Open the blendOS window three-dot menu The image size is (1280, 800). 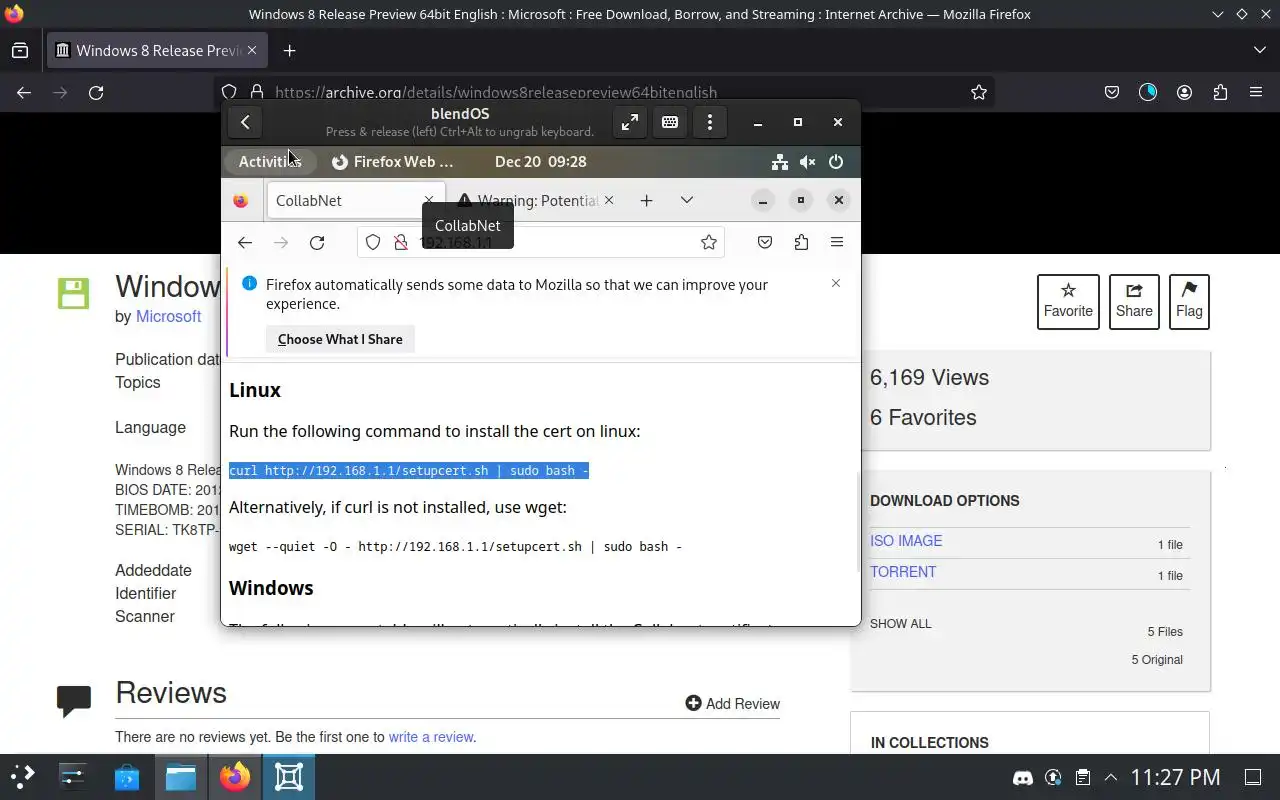[710, 122]
